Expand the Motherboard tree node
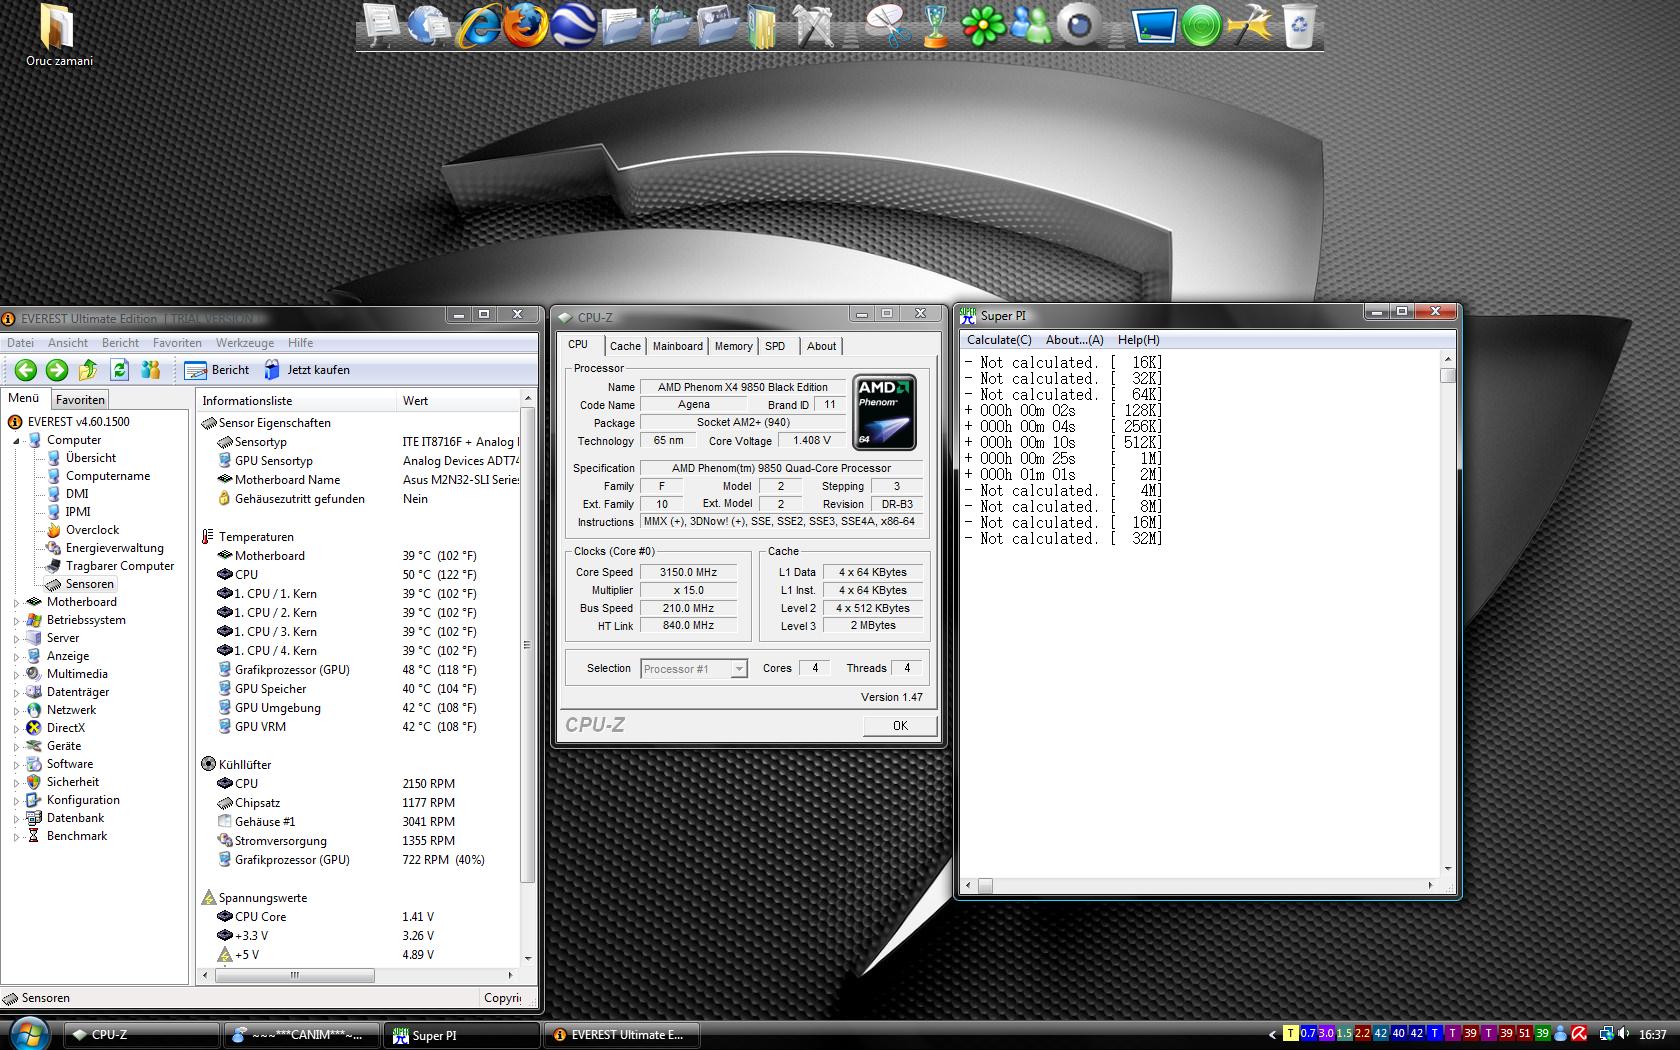Viewport: 1680px width, 1050px height. [x=17, y=602]
